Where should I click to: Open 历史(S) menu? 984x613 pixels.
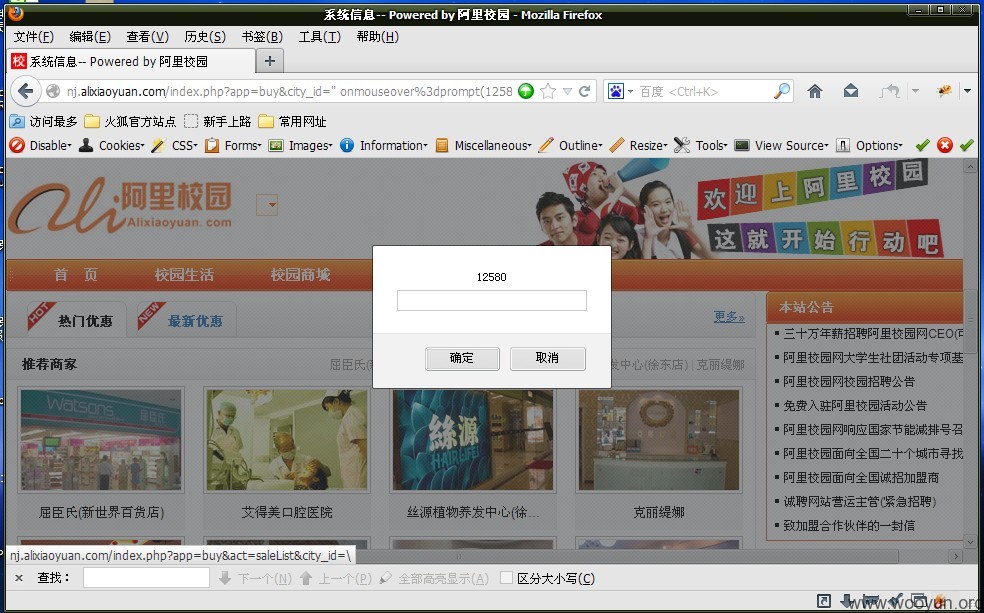205,37
